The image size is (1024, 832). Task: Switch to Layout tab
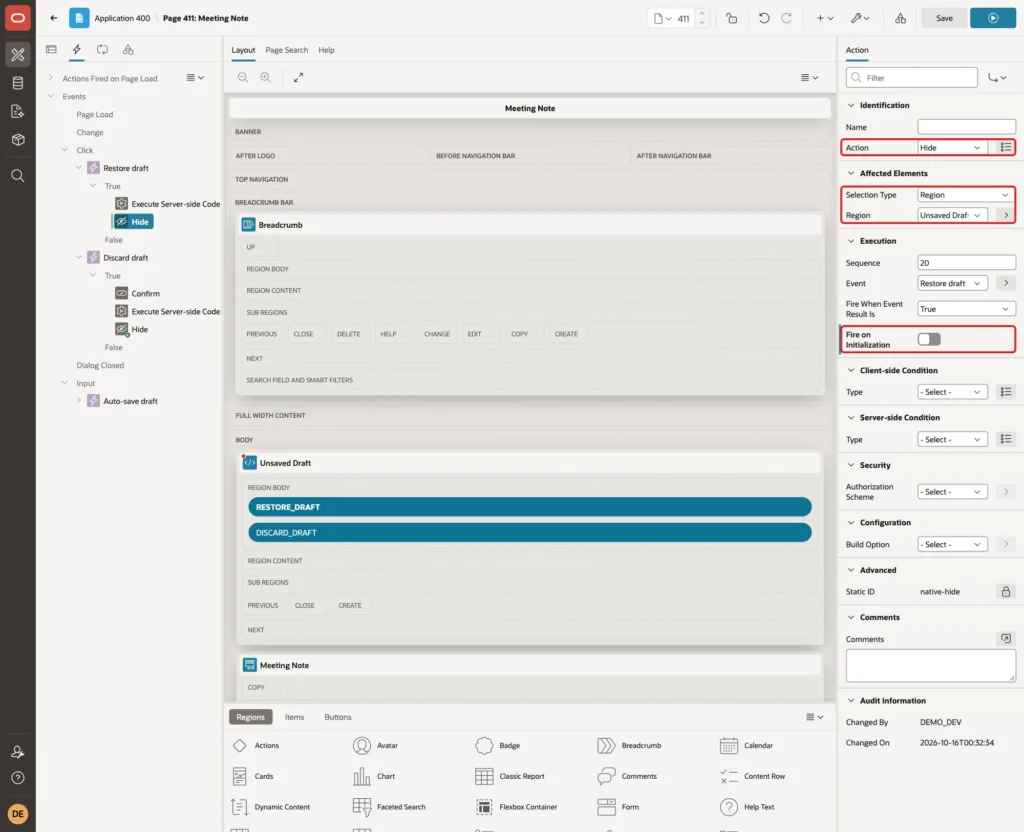point(243,50)
